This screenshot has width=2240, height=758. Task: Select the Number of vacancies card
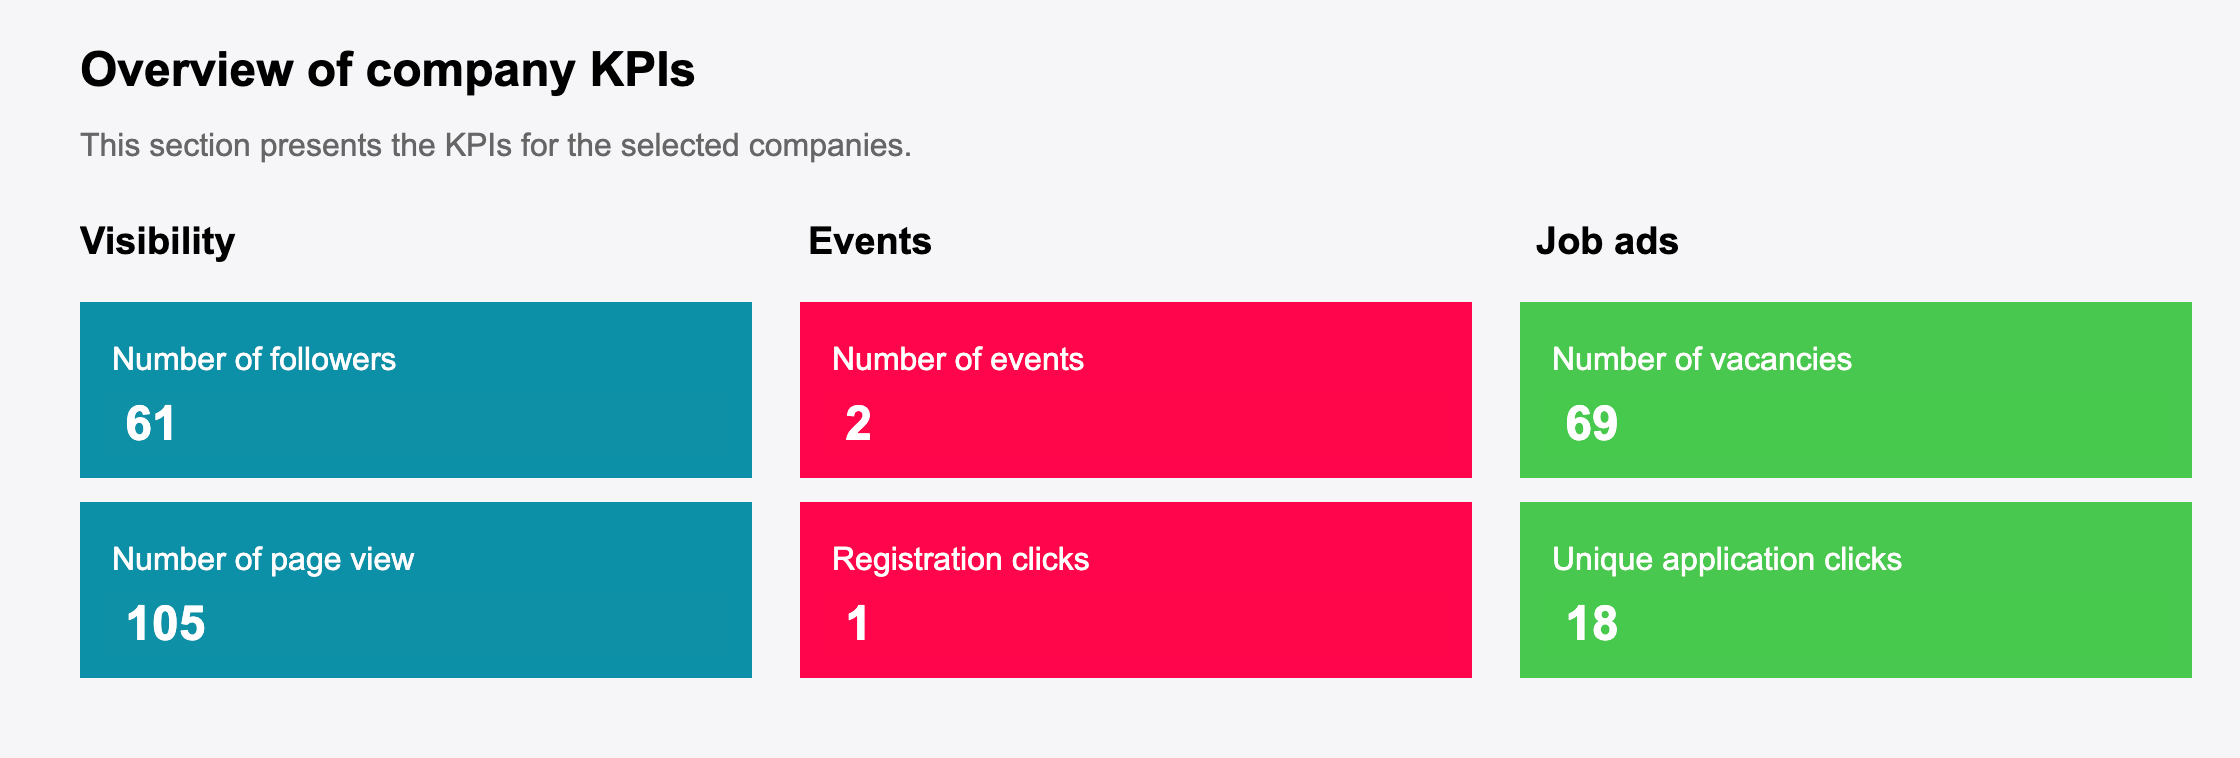tap(1856, 390)
